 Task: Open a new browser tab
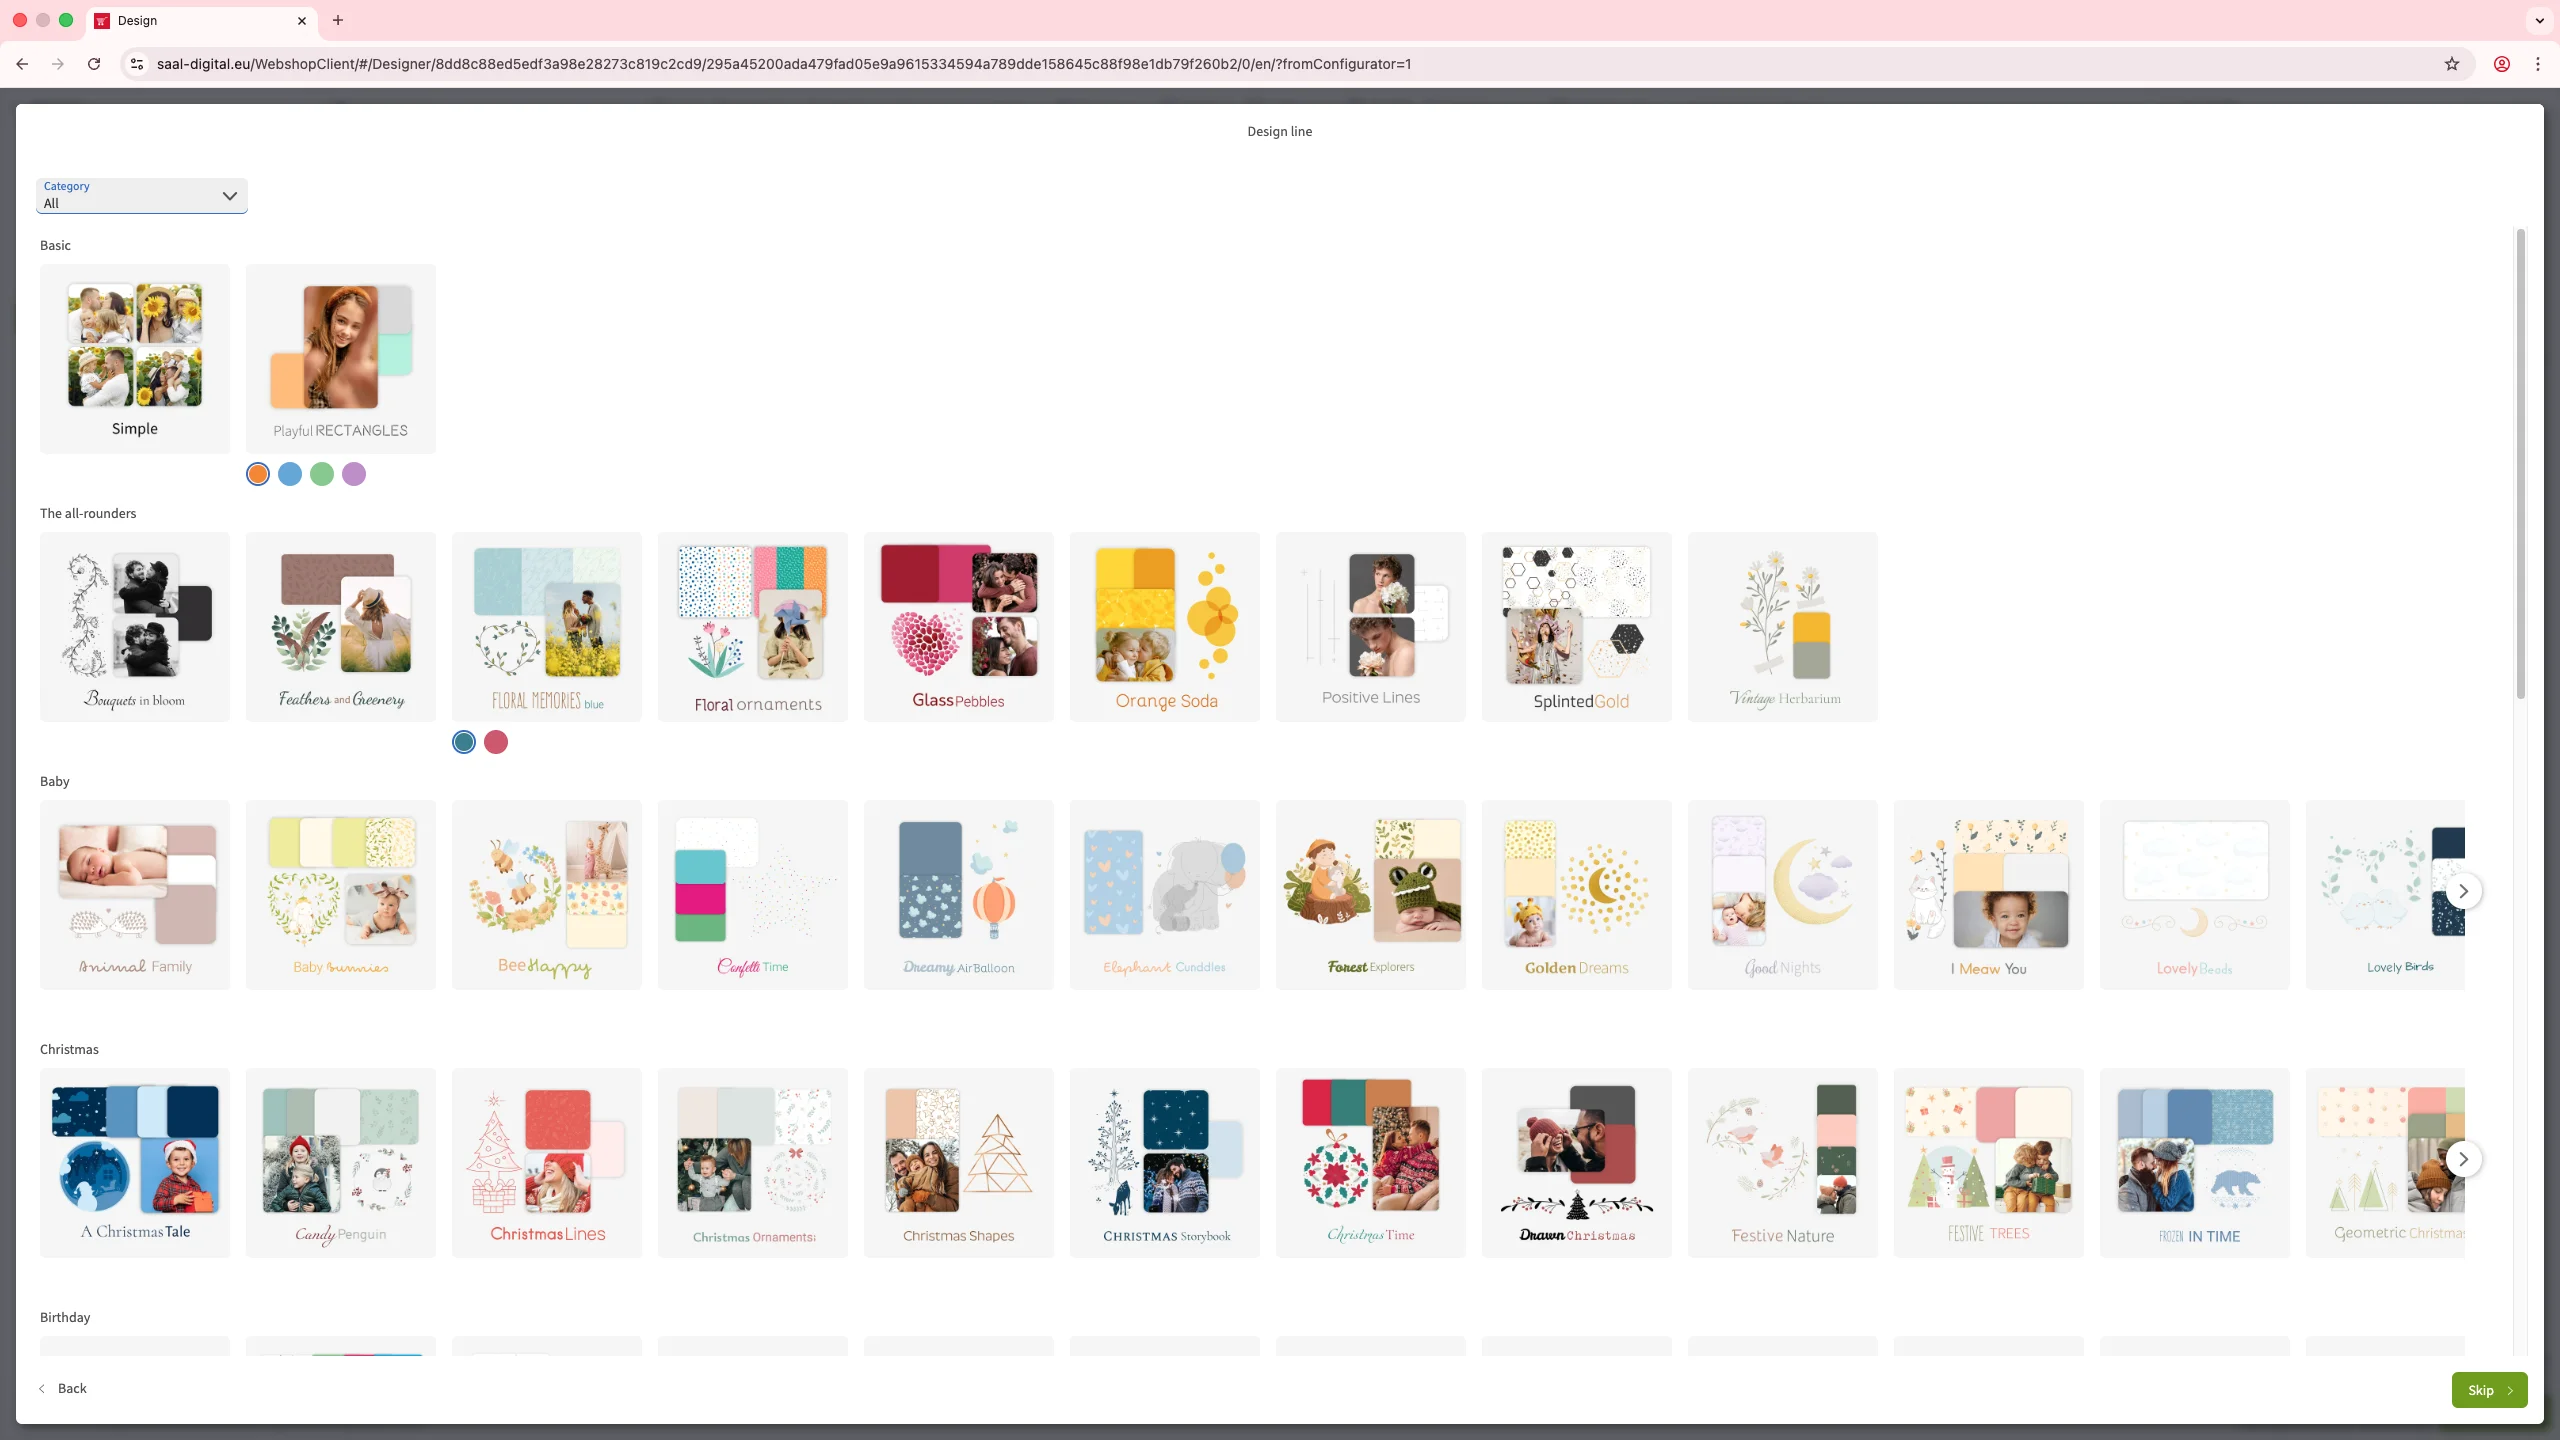click(x=338, y=20)
